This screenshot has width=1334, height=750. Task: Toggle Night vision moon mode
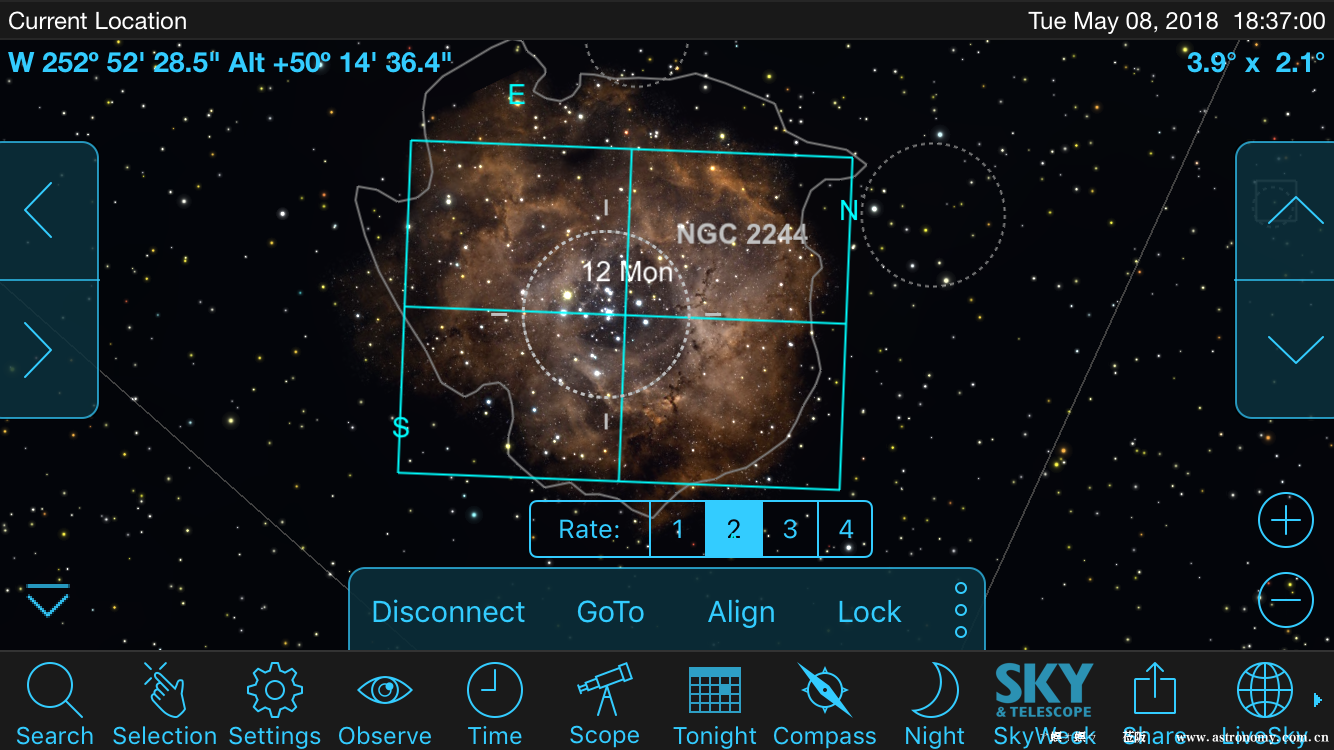point(935,704)
